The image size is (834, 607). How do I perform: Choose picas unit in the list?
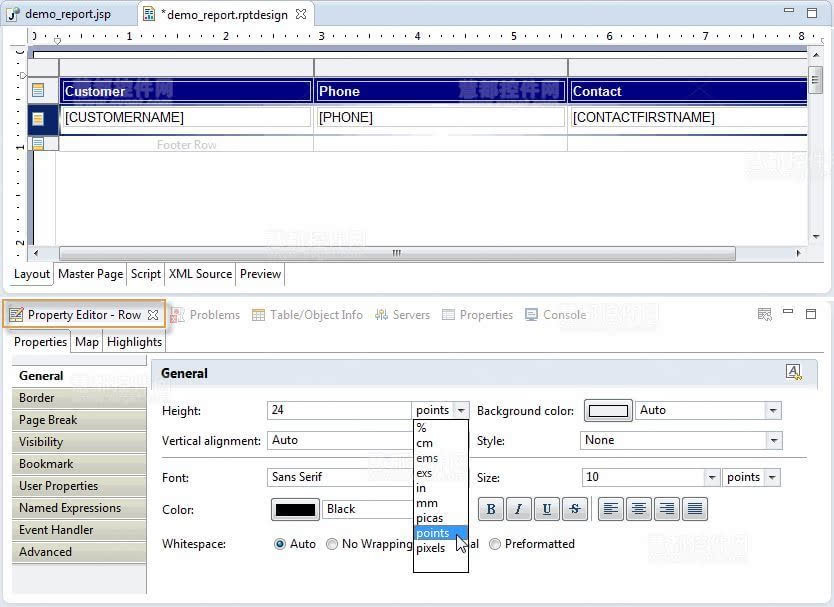440,518
